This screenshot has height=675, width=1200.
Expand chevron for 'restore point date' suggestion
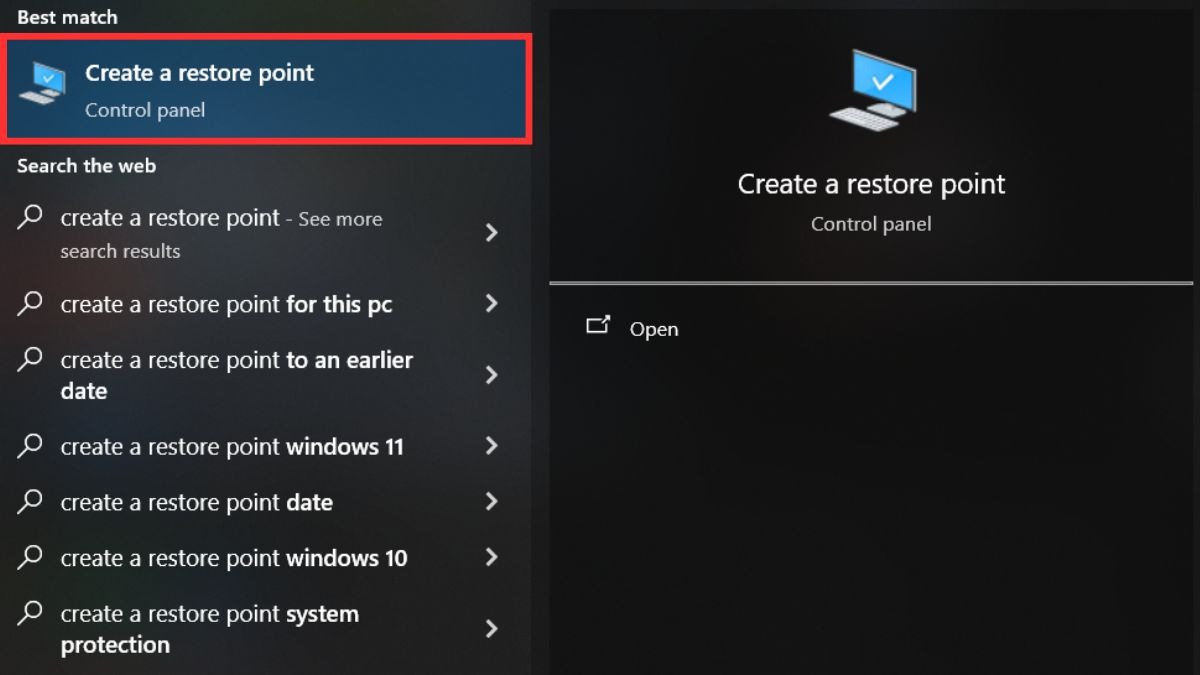tap(491, 502)
